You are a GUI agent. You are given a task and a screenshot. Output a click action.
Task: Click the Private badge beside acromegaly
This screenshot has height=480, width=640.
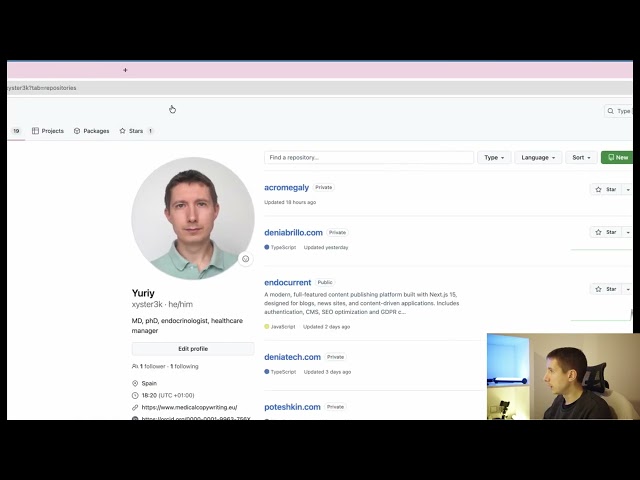click(x=324, y=187)
